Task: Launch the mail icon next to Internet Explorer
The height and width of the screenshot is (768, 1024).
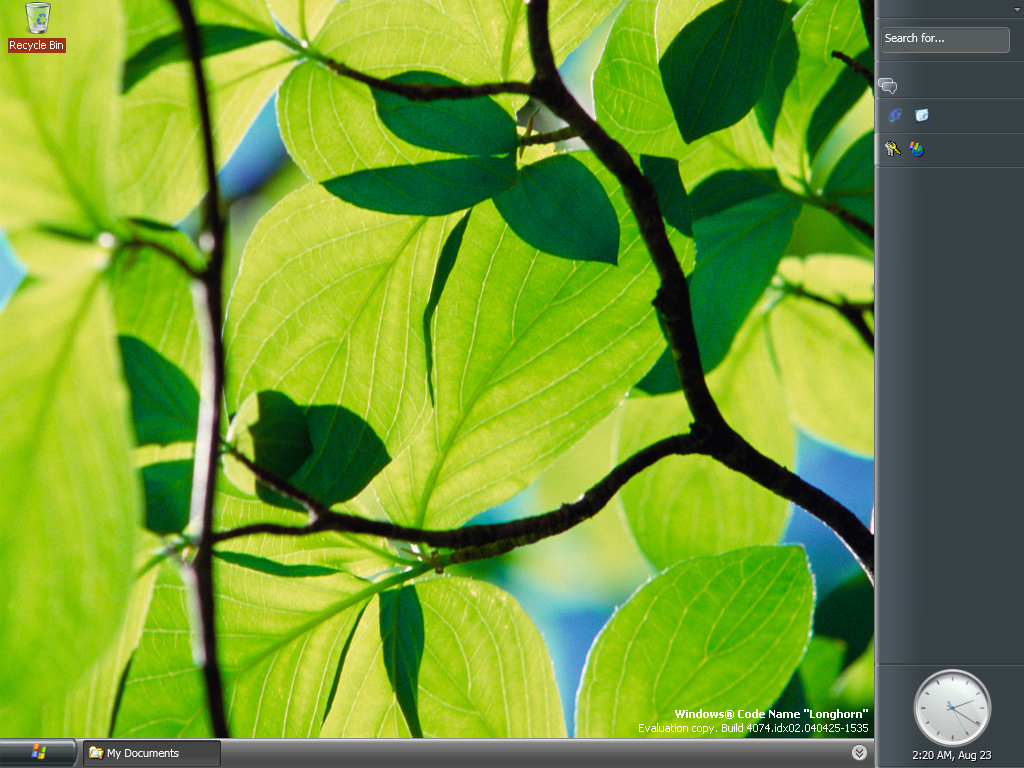Action: tap(921, 116)
